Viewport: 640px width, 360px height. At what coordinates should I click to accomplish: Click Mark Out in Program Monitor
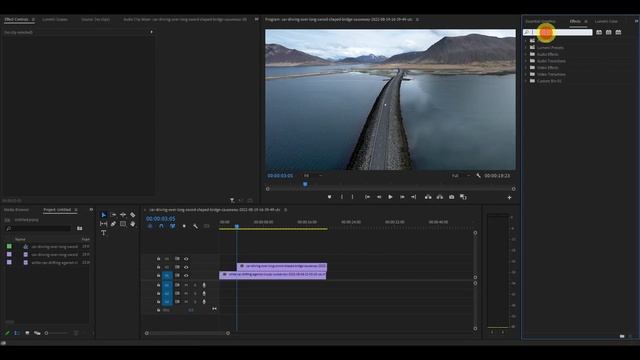[353, 197]
